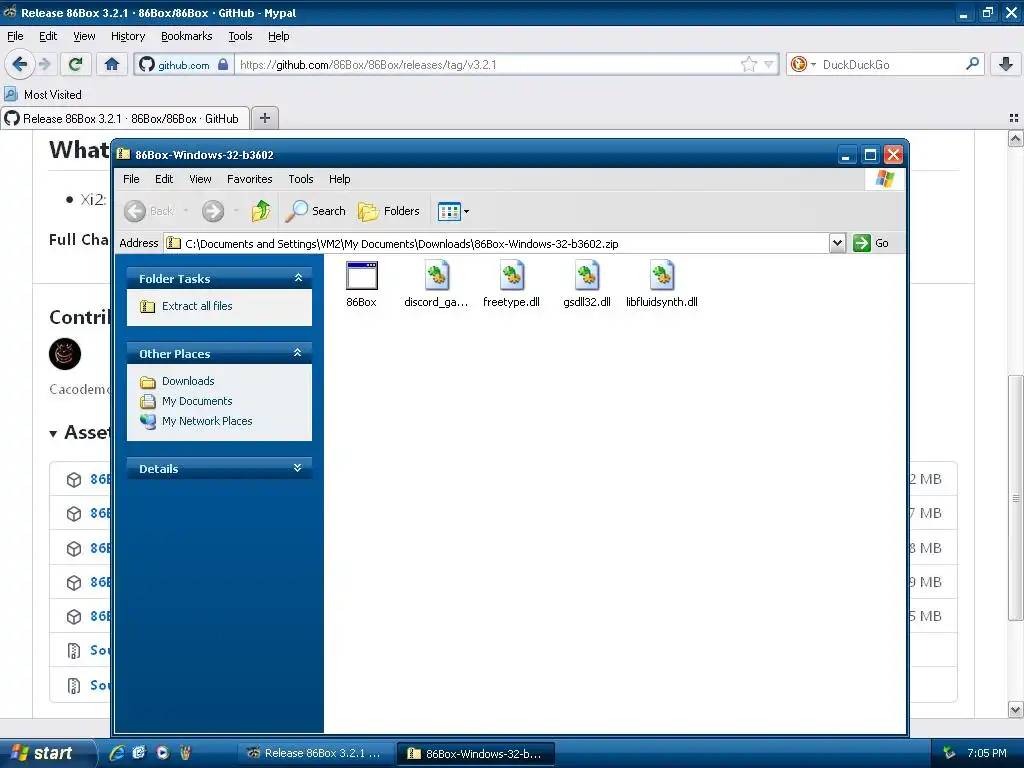Open the Most Visited bookmarks folder
1024x768 pixels.
tap(43, 95)
